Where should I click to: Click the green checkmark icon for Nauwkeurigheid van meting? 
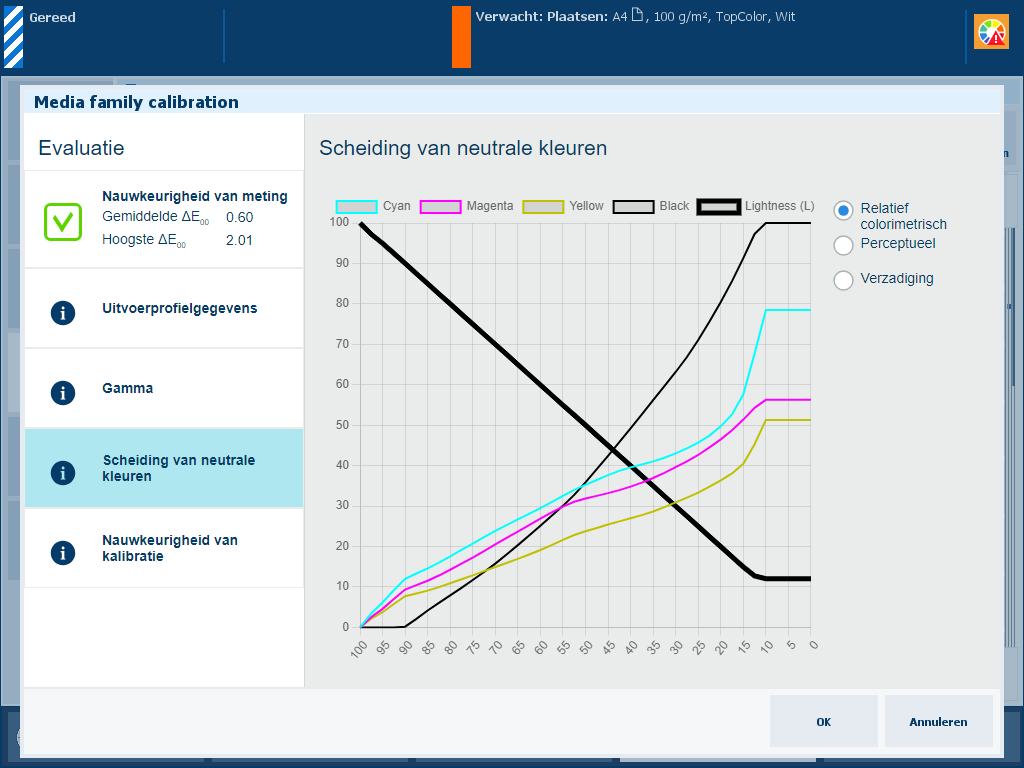click(x=63, y=222)
